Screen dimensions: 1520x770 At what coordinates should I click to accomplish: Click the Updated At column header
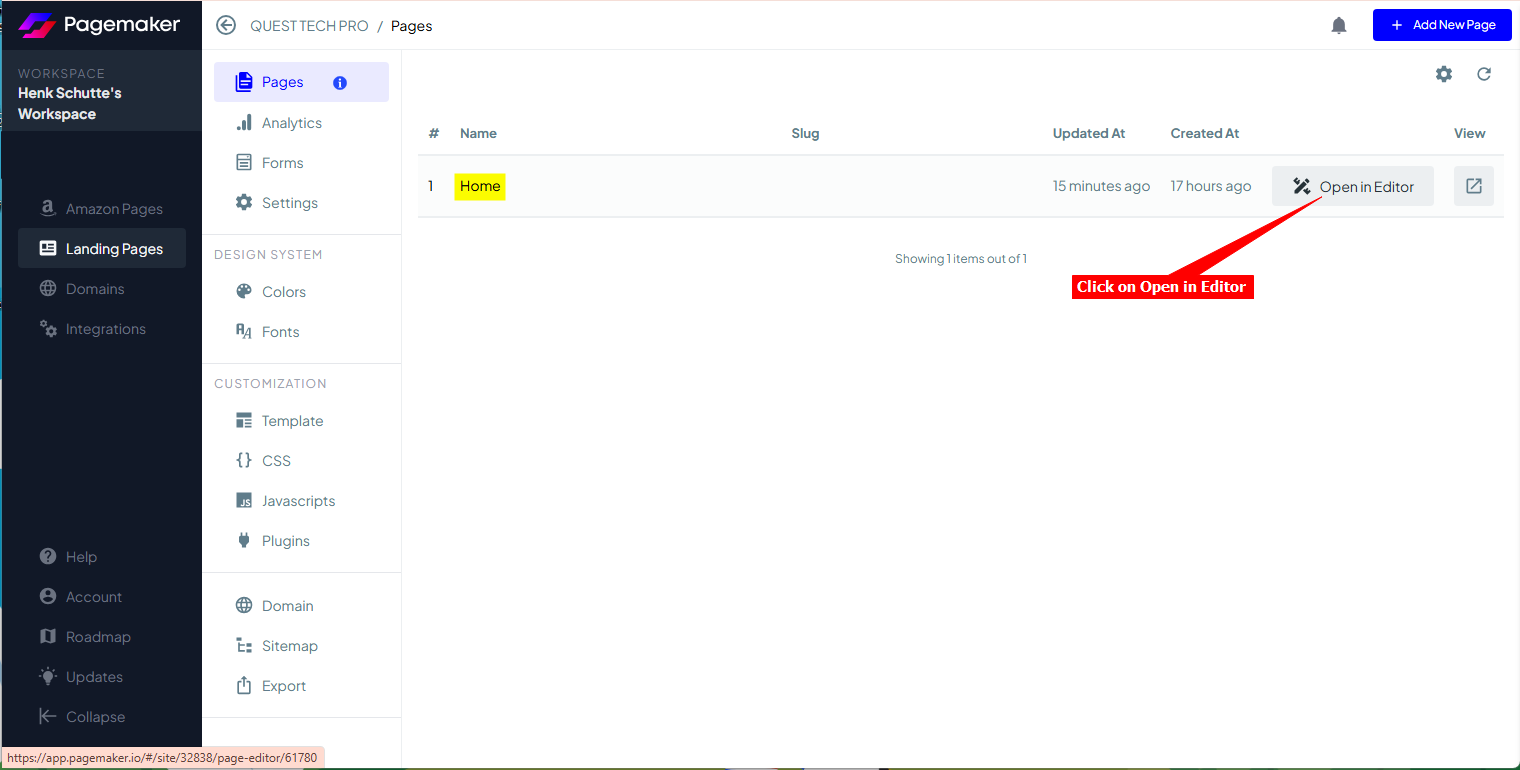1089,133
